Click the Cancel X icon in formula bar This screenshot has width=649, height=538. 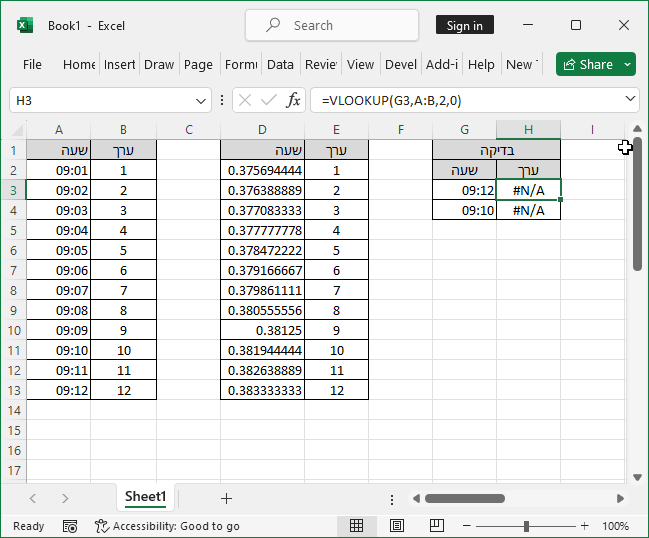point(246,100)
